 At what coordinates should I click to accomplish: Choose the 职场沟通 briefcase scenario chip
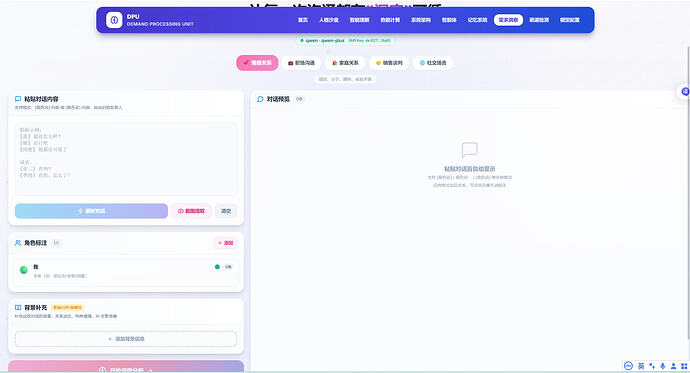(x=301, y=63)
